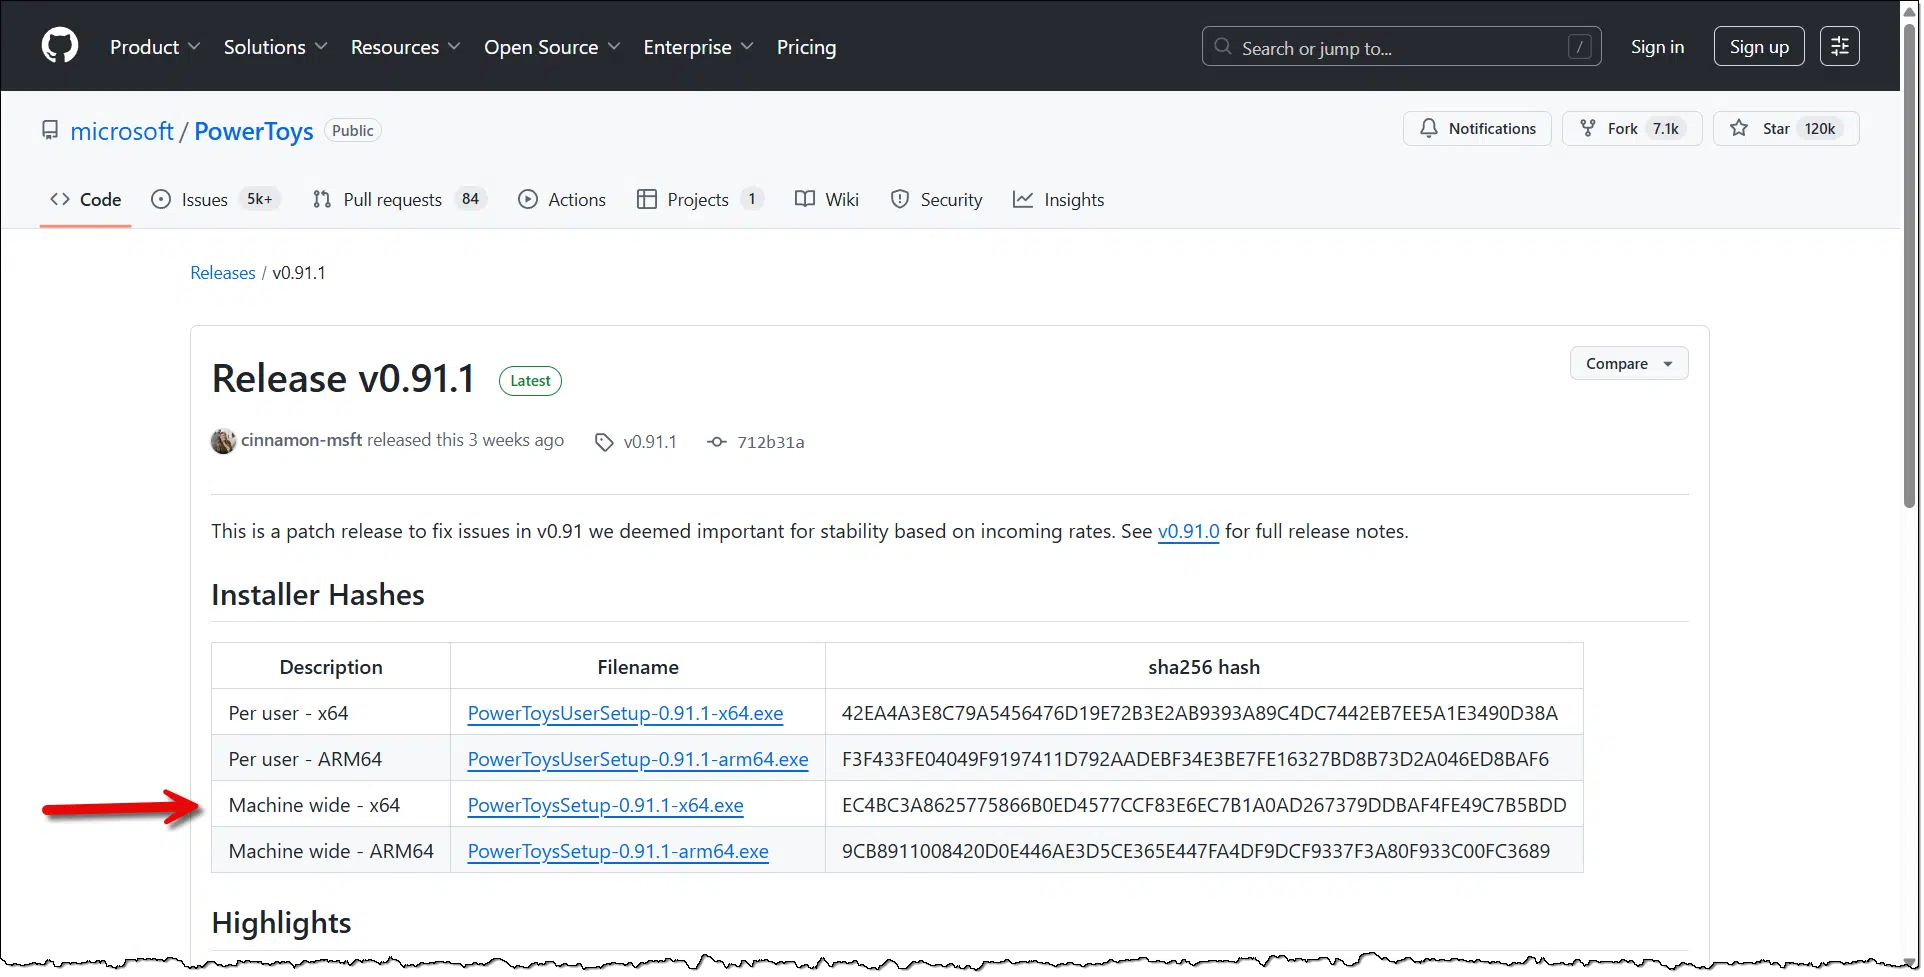1924x977 pixels.
Task: Click the Insights graph icon
Action: click(1023, 199)
